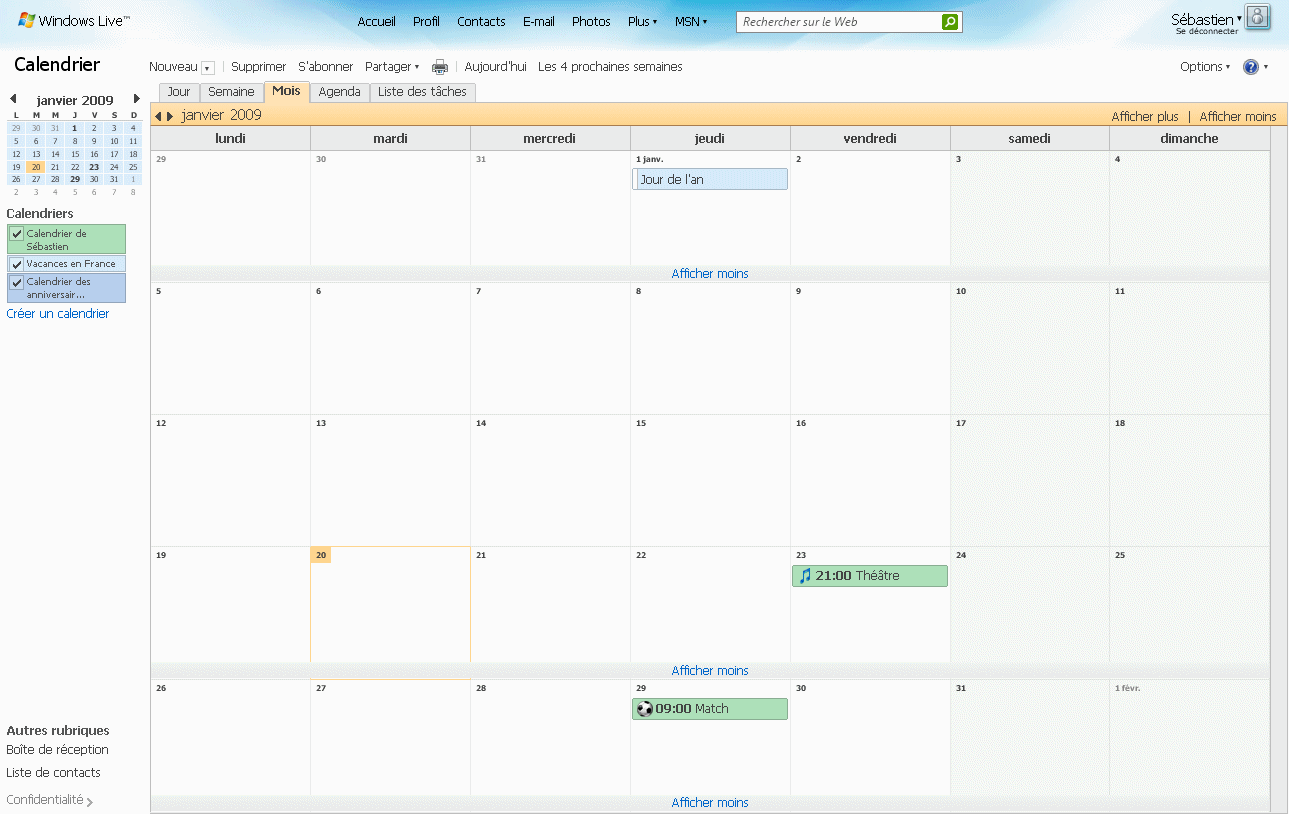Click the Nouveau button
The height and width of the screenshot is (814, 1289).
(x=174, y=67)
